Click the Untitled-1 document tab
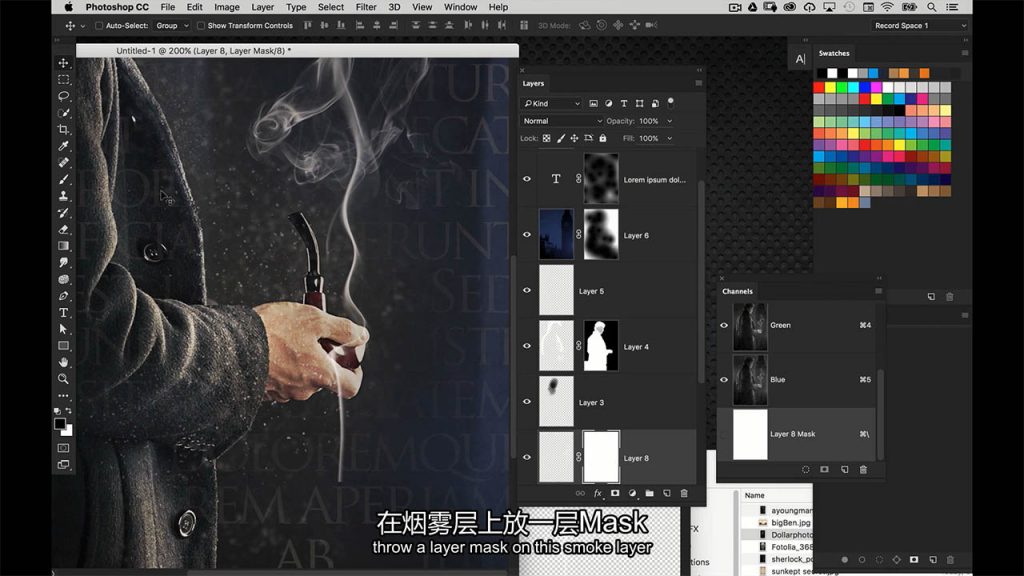1024x576 pixels. click(x=203, y=51)
